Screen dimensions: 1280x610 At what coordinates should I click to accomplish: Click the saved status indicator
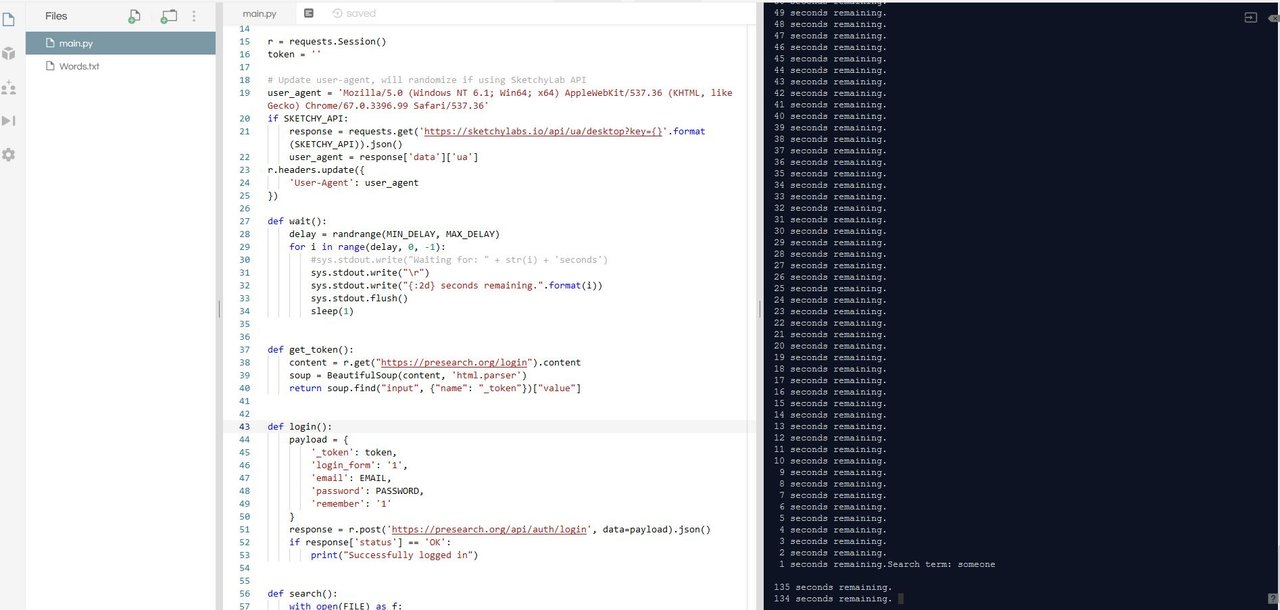354,13
